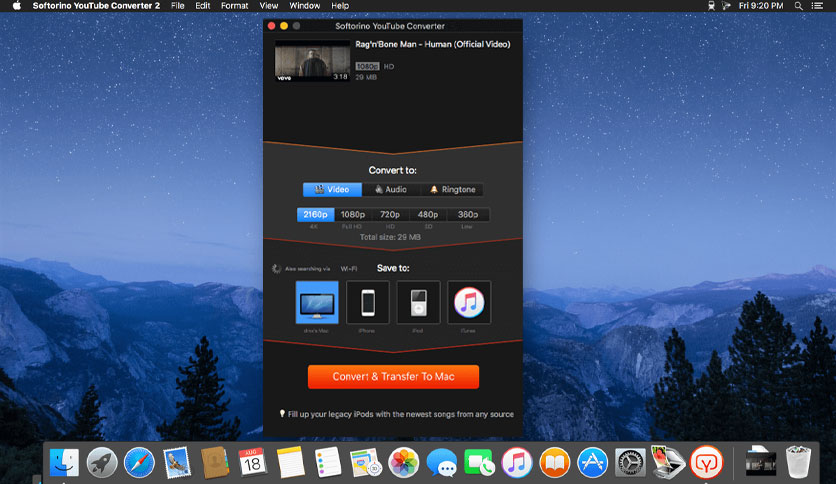Open the Format menu
The width and height of the screenshot is (836, 484).
click(235, 6)
